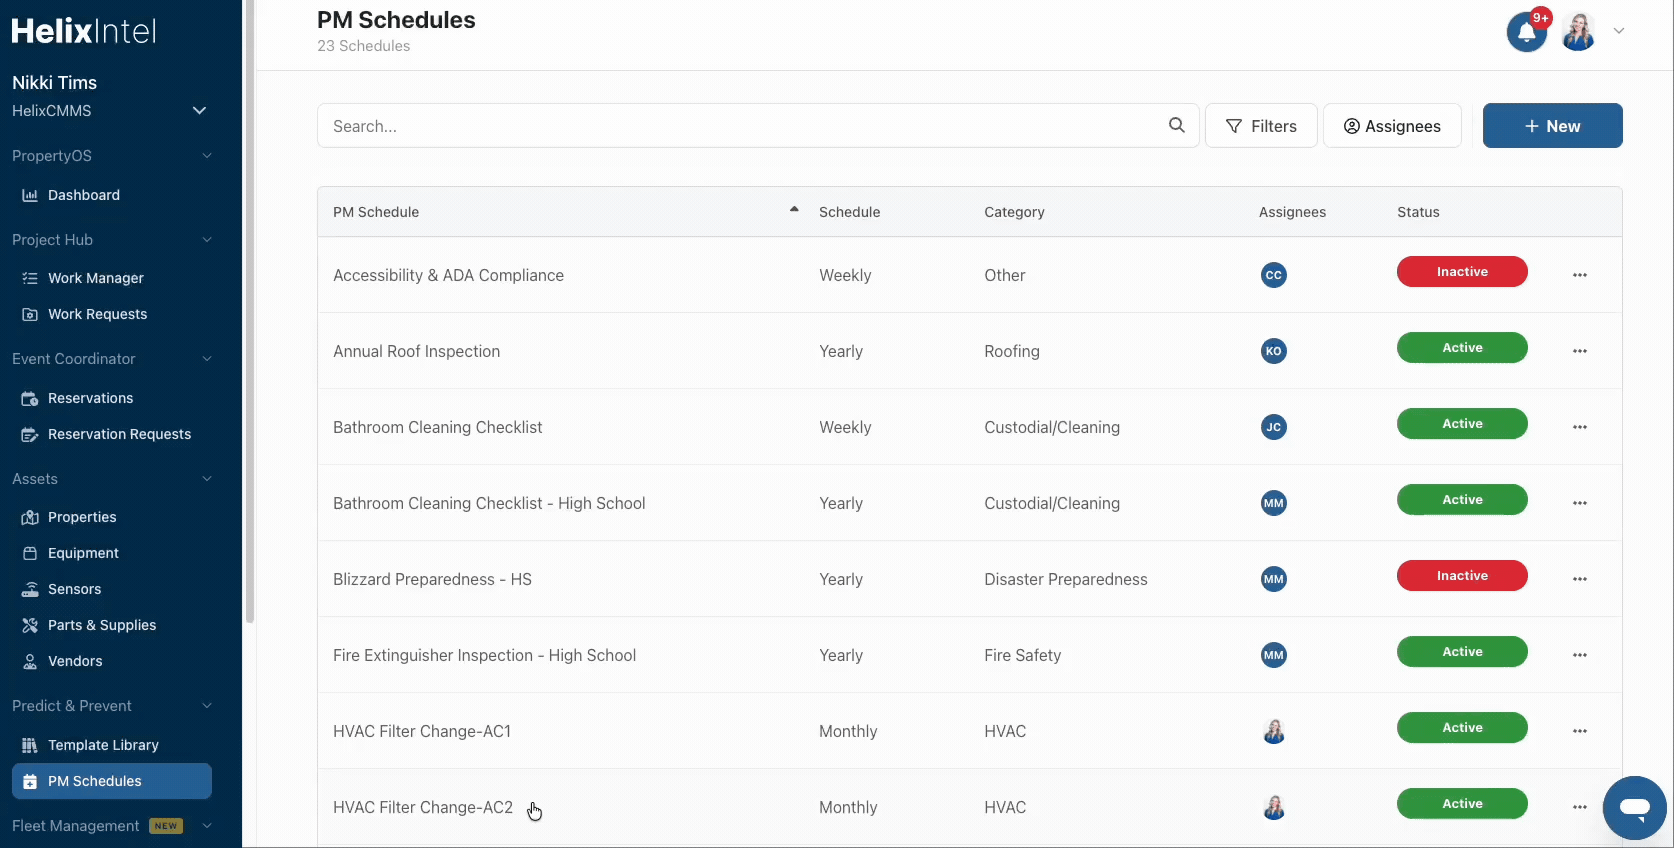The height and width of the screenshot is (848, 1674).
Task: Sort by PM Schedule column arrow
Action: coord(794,210)
